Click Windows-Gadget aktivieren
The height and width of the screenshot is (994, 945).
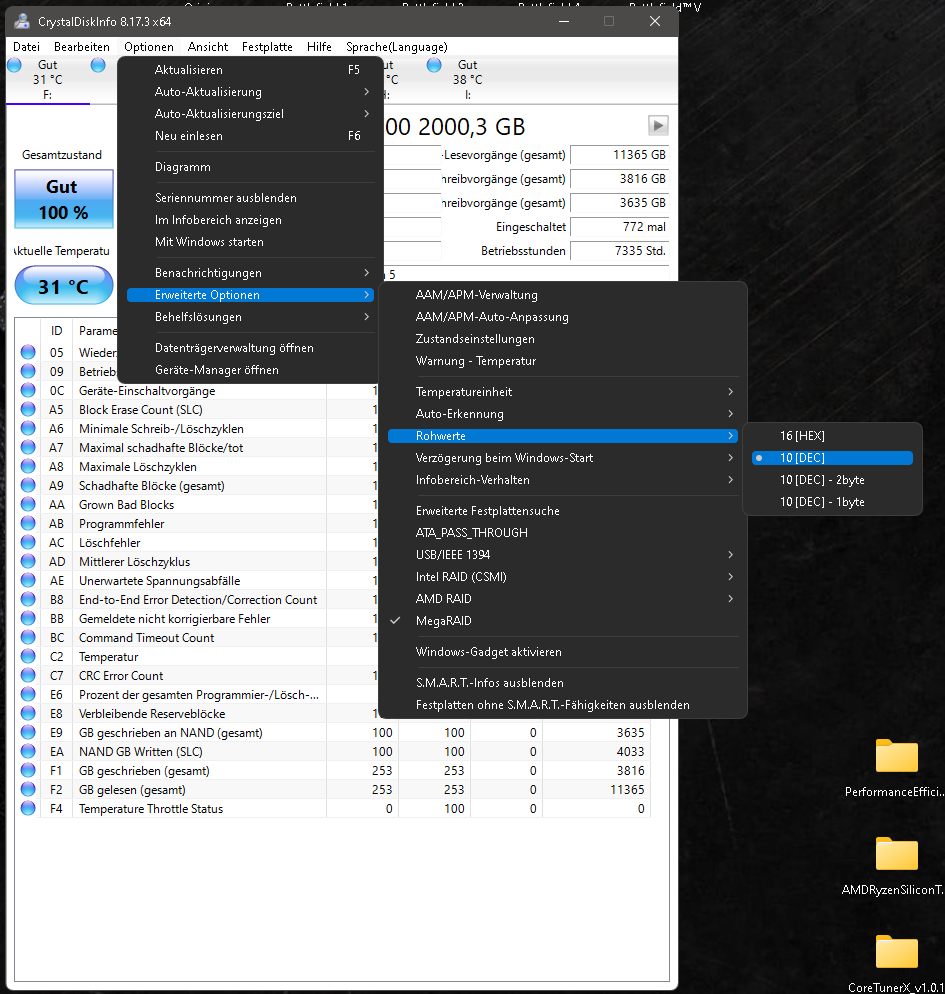(x=563, y=652)
